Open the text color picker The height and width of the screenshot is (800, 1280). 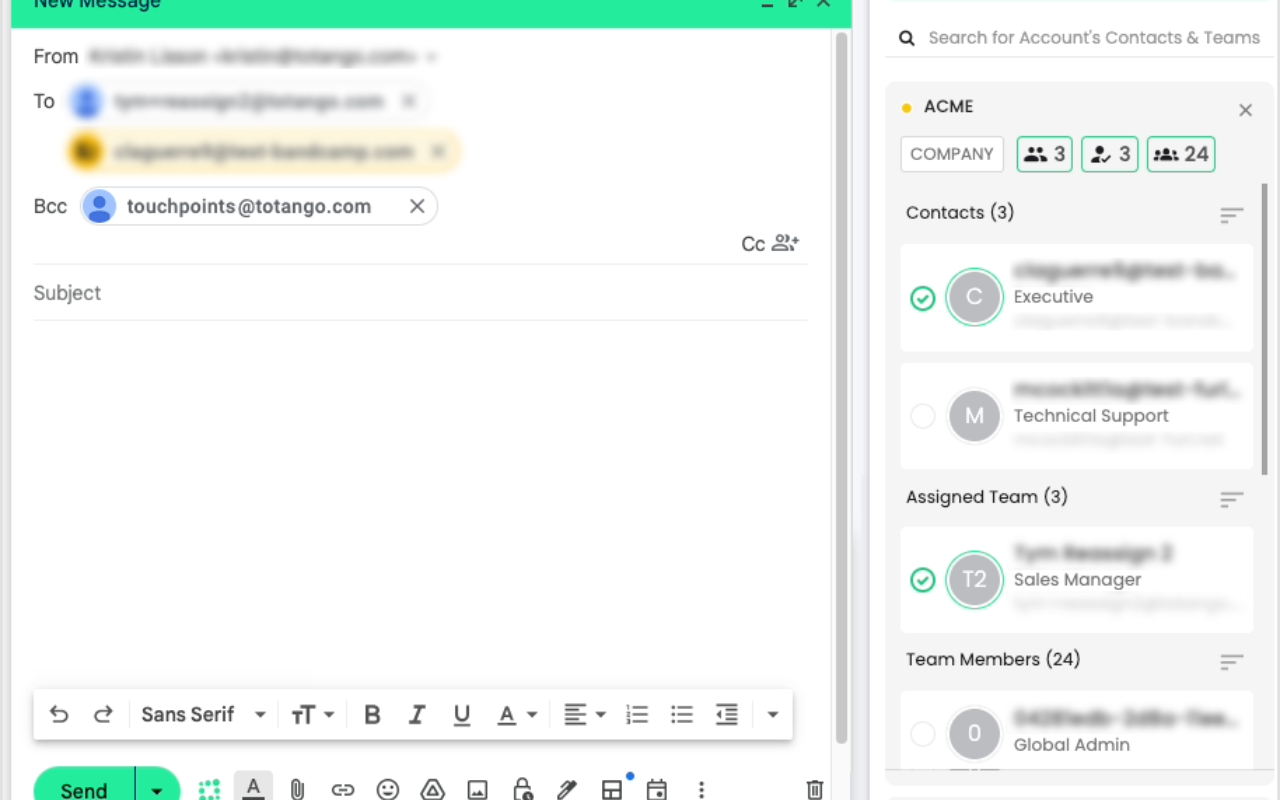tap(514, 714)
